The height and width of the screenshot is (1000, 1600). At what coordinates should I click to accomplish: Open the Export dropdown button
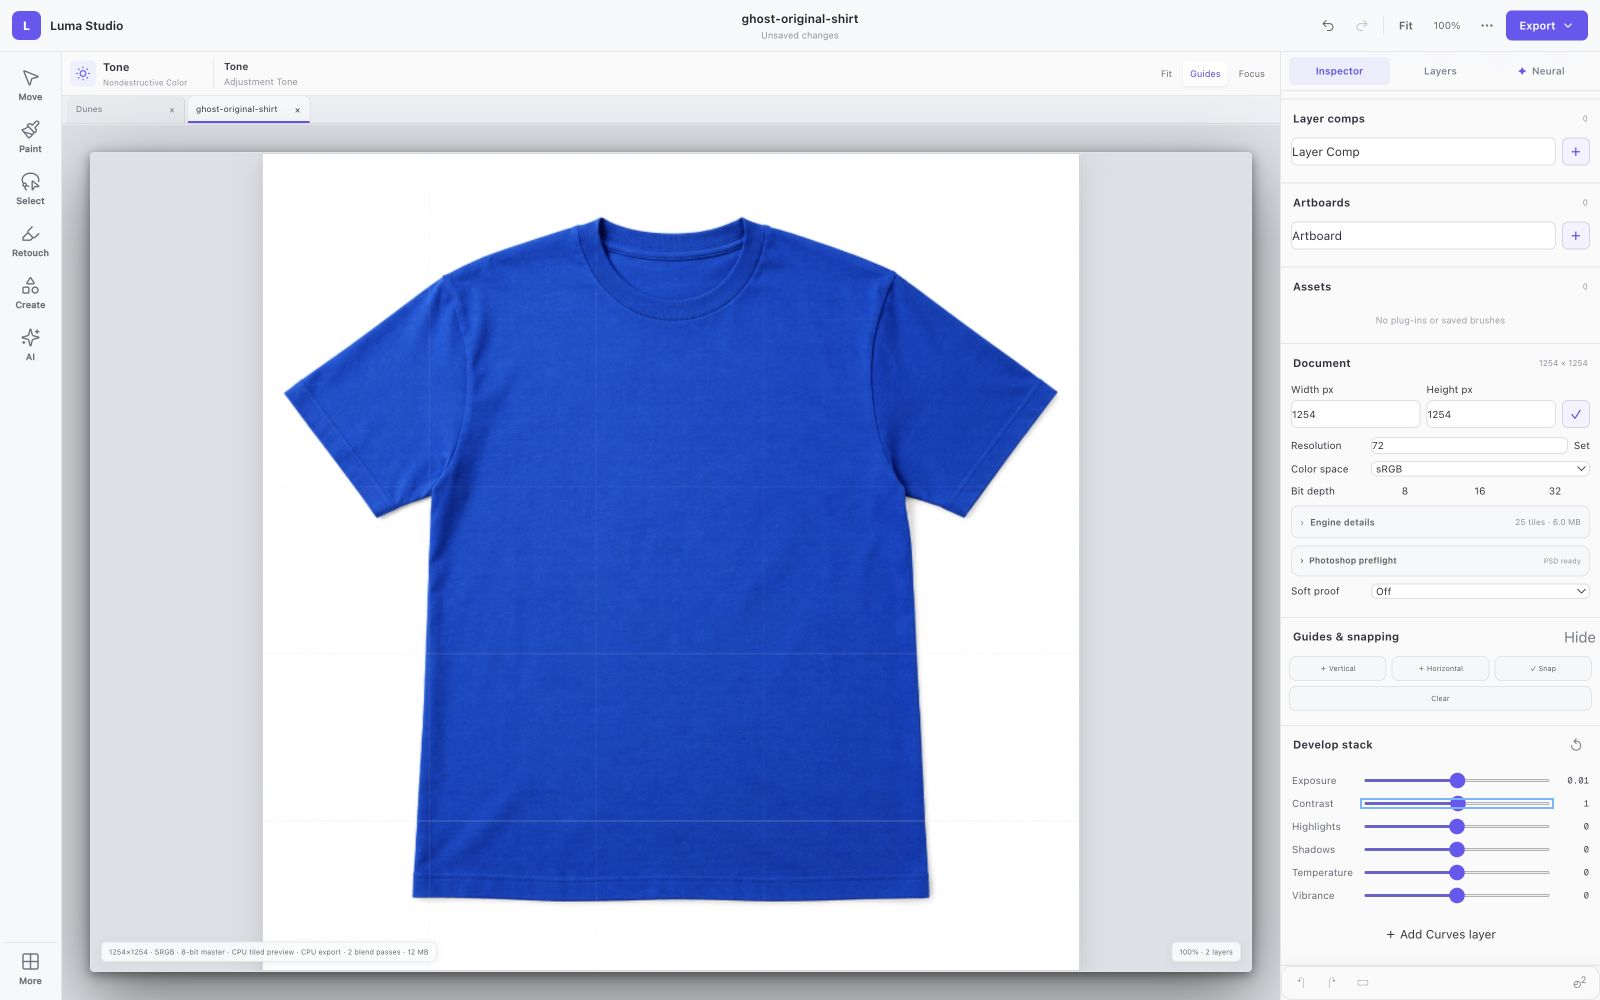click(x=1546, y=26)
